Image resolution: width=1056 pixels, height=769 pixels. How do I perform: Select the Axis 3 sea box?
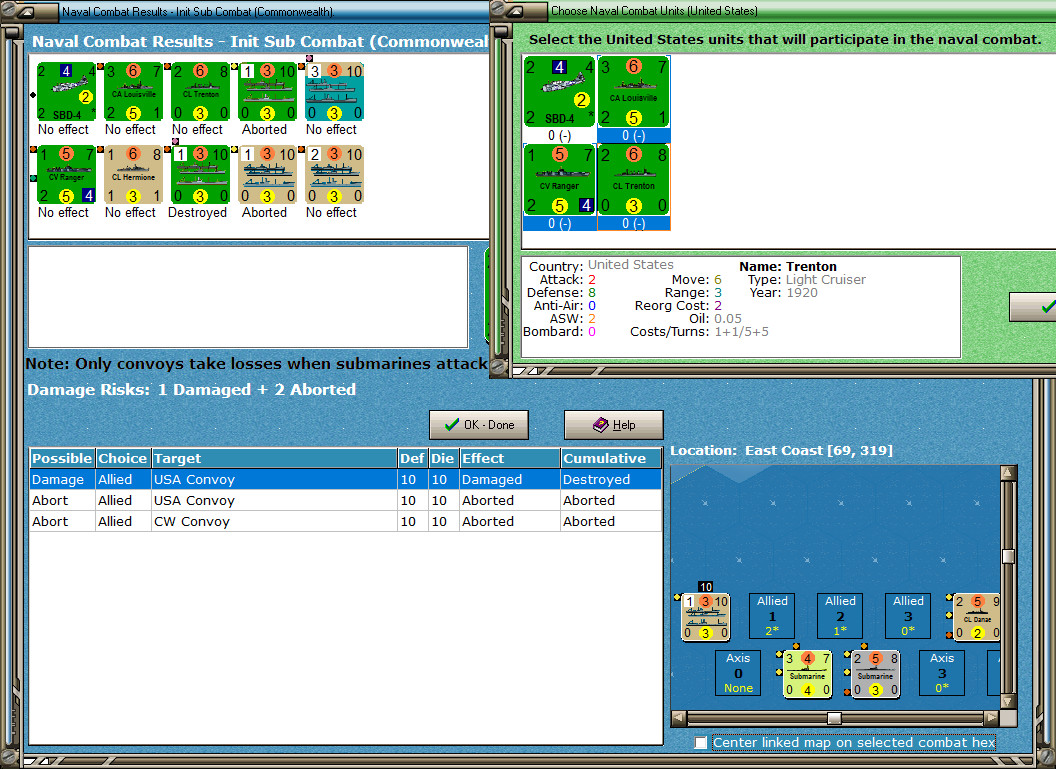point(942,673)
